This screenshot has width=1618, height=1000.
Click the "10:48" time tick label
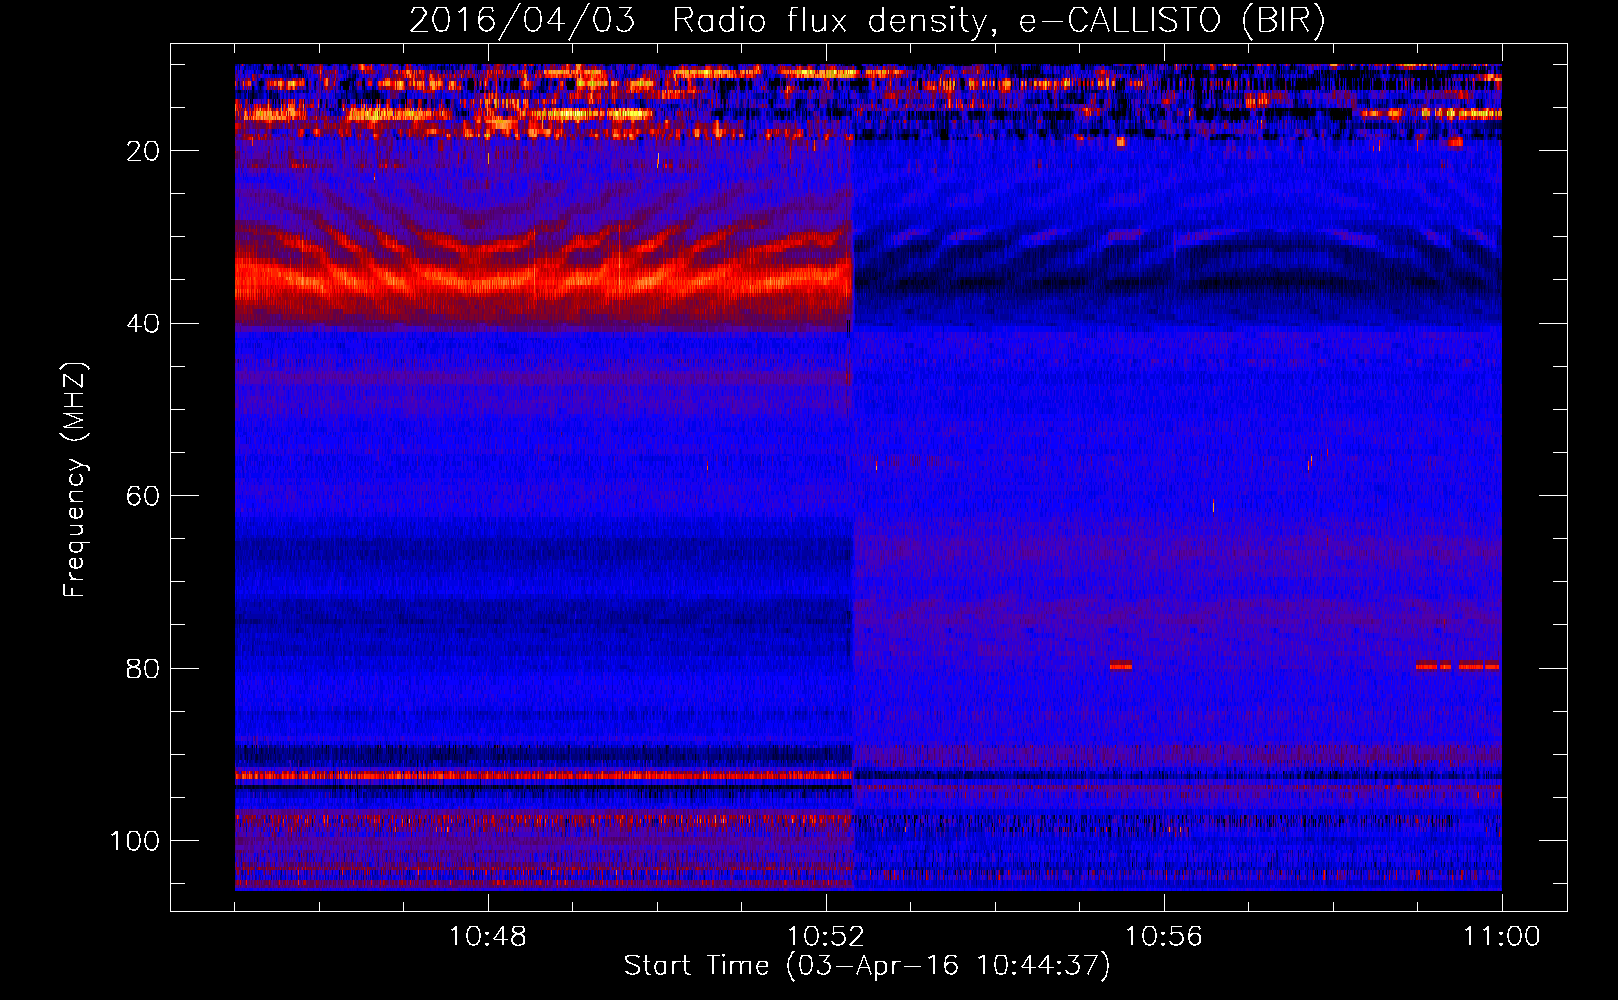click(487, 937)
